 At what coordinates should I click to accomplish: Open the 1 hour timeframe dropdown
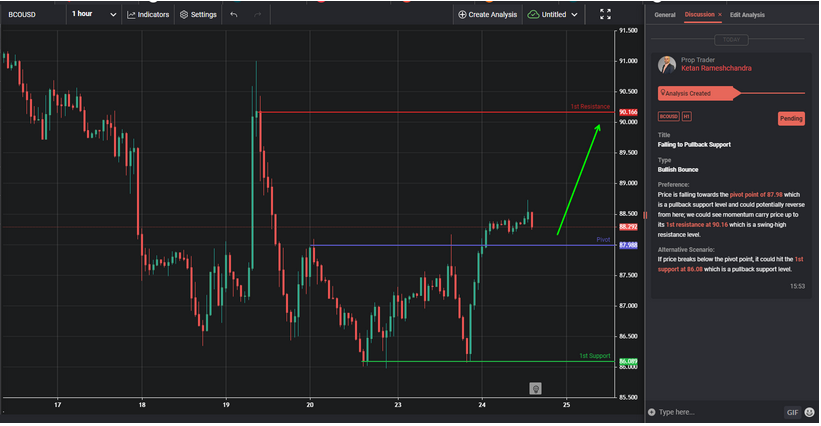[94, 14]
